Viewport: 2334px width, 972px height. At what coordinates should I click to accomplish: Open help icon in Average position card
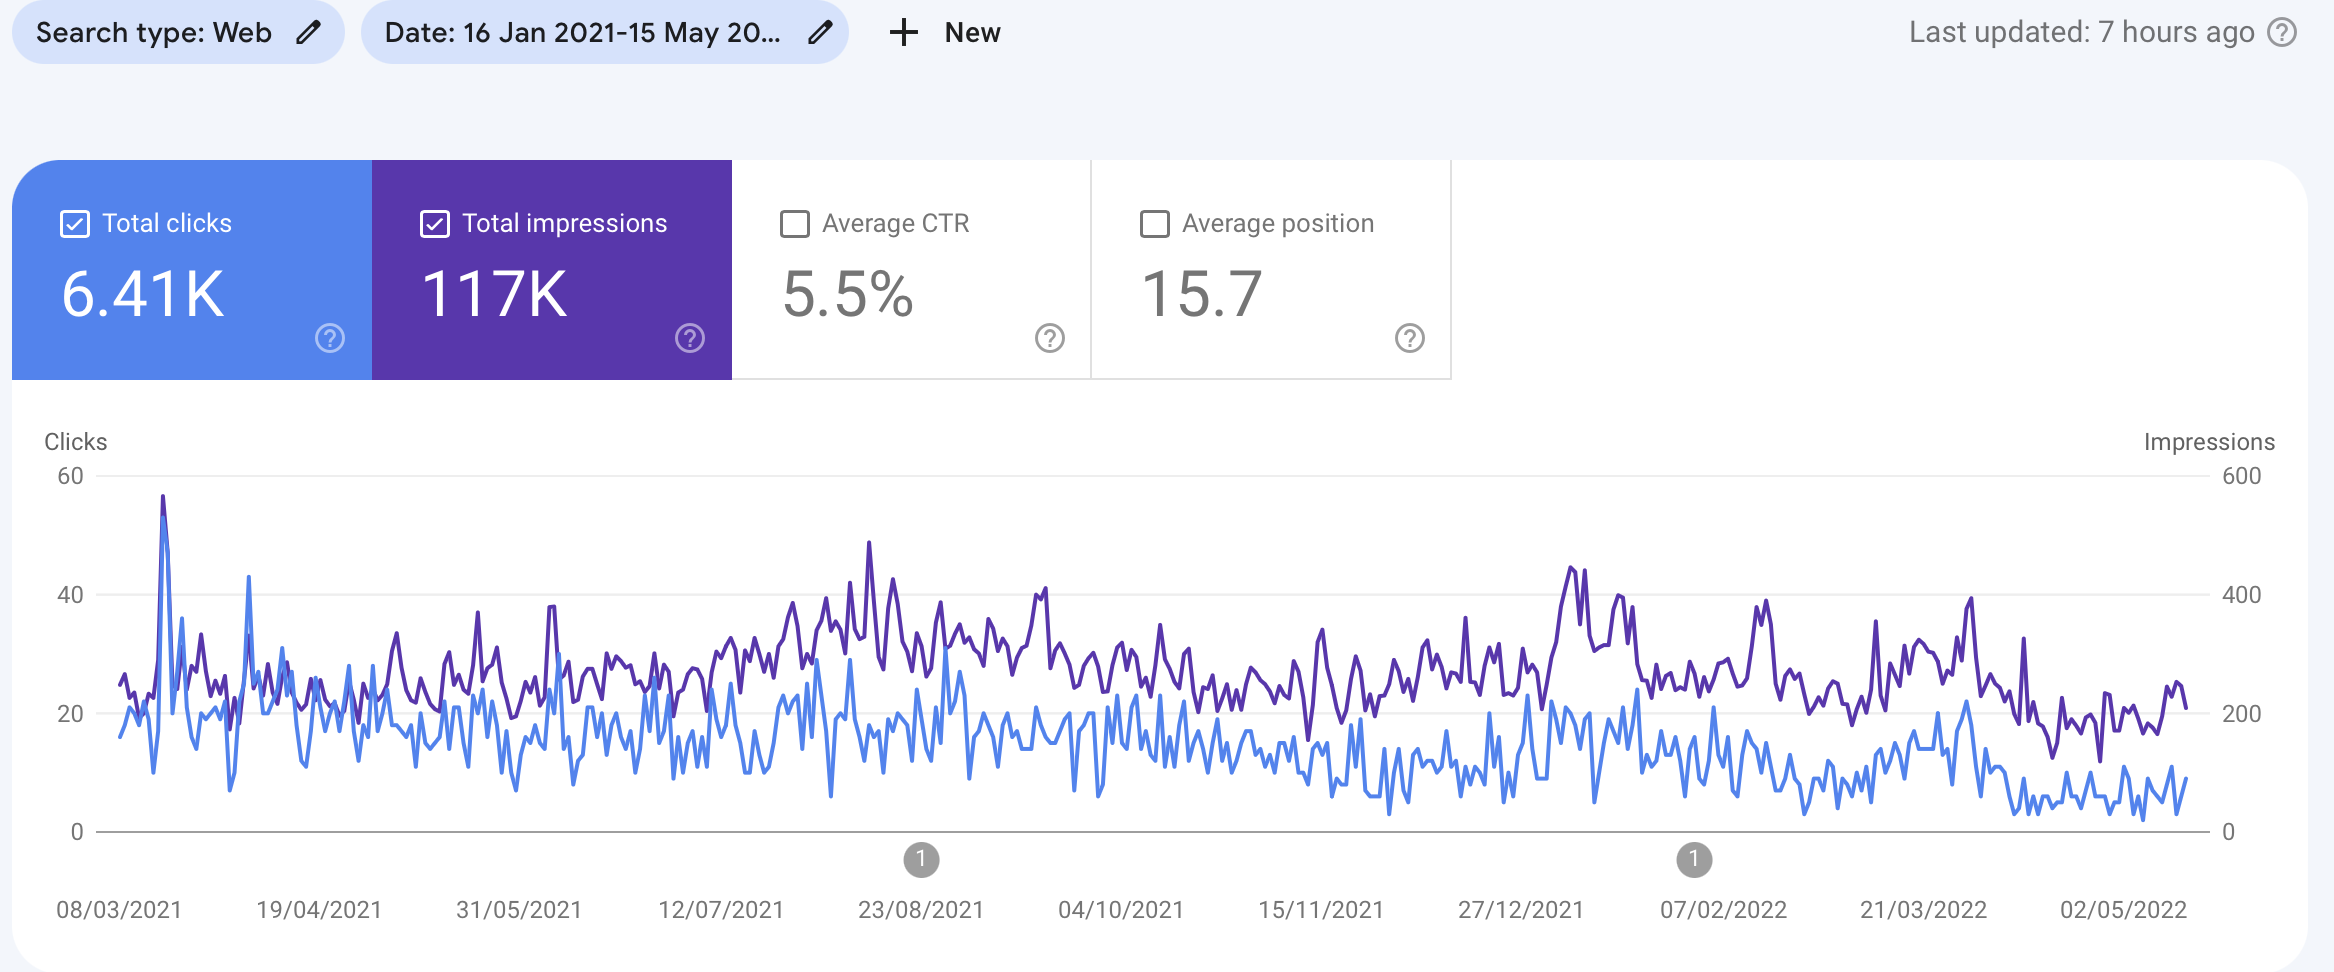1410,338
